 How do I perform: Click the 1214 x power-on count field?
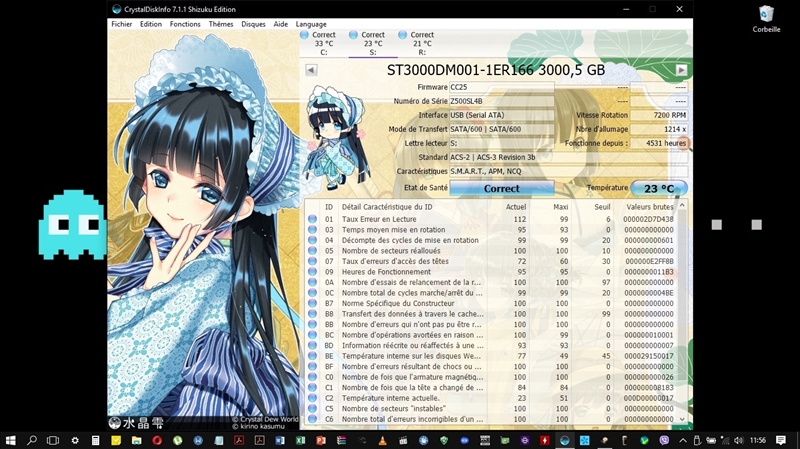(659, 129)
